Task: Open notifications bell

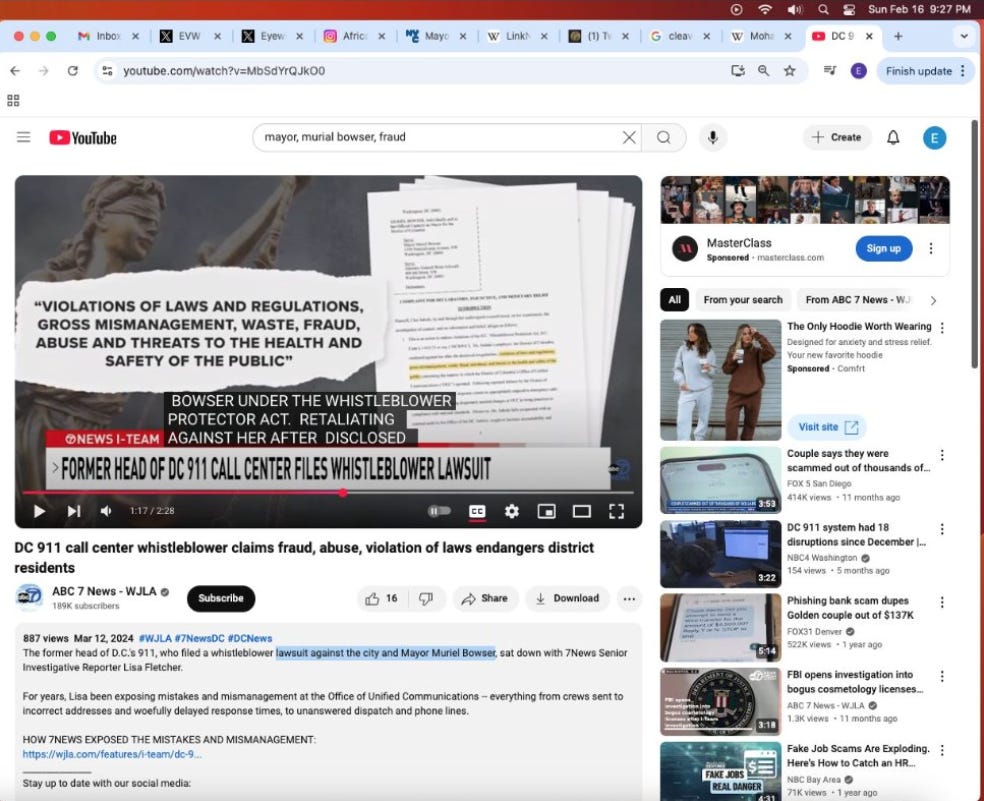Action: click(x=893, y=137)
